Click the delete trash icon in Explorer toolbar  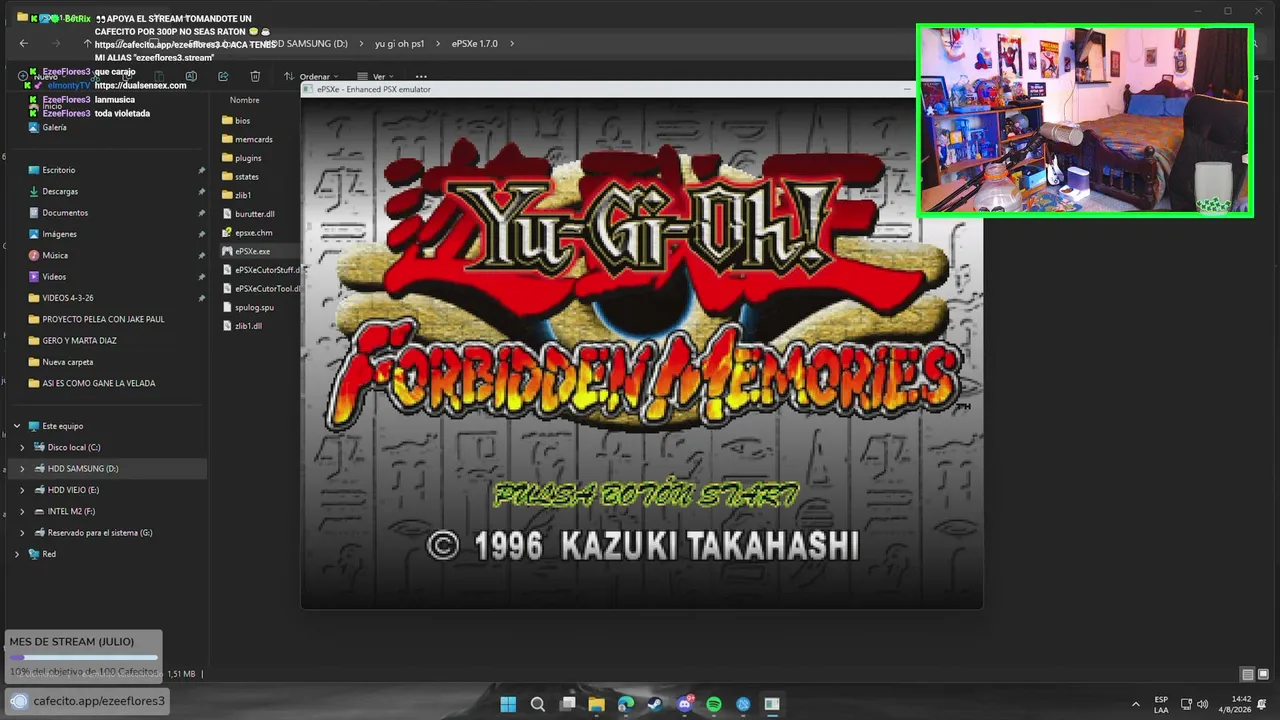[255, 76]
